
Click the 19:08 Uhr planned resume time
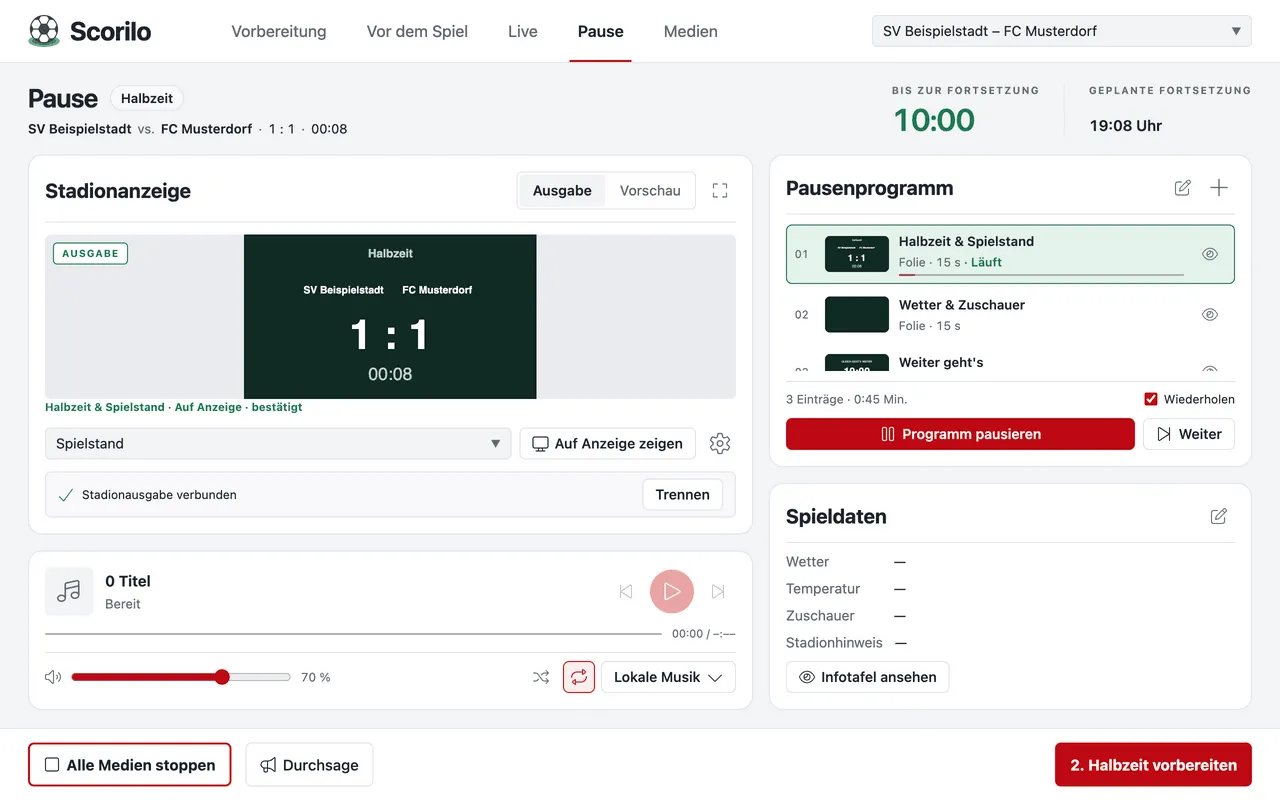(x=1126, y=126)
